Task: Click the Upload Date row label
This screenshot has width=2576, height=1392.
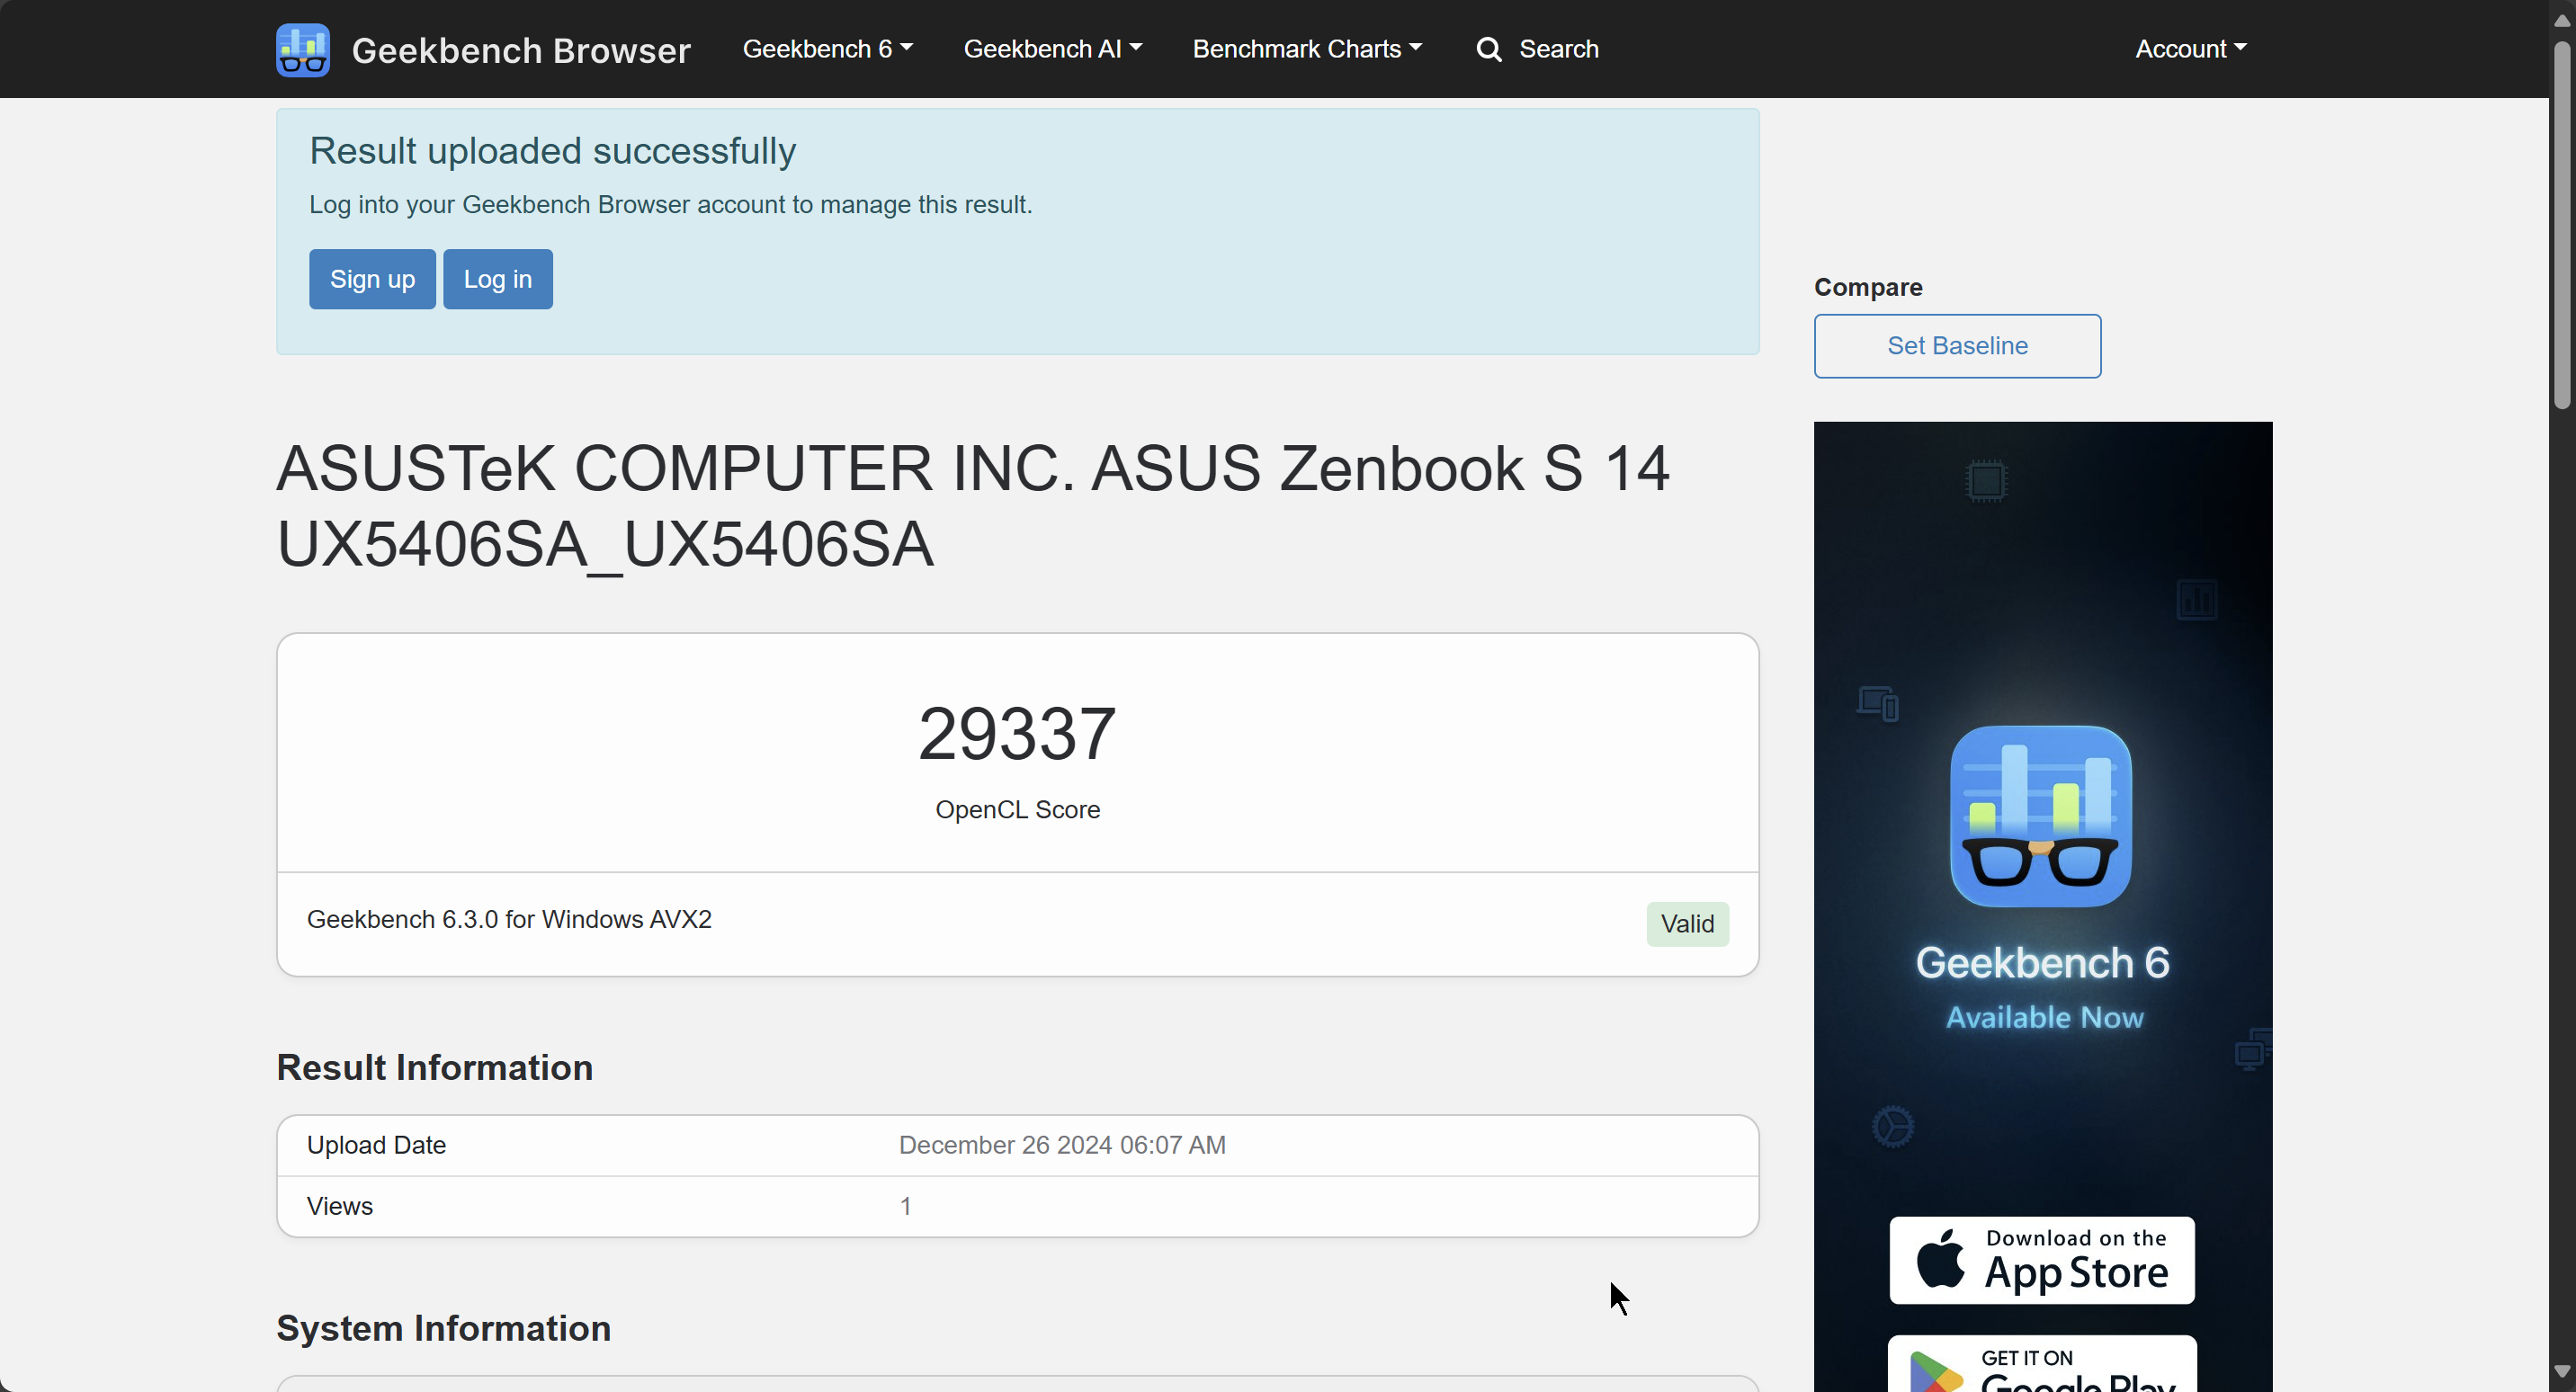Action: point(376,1146)
